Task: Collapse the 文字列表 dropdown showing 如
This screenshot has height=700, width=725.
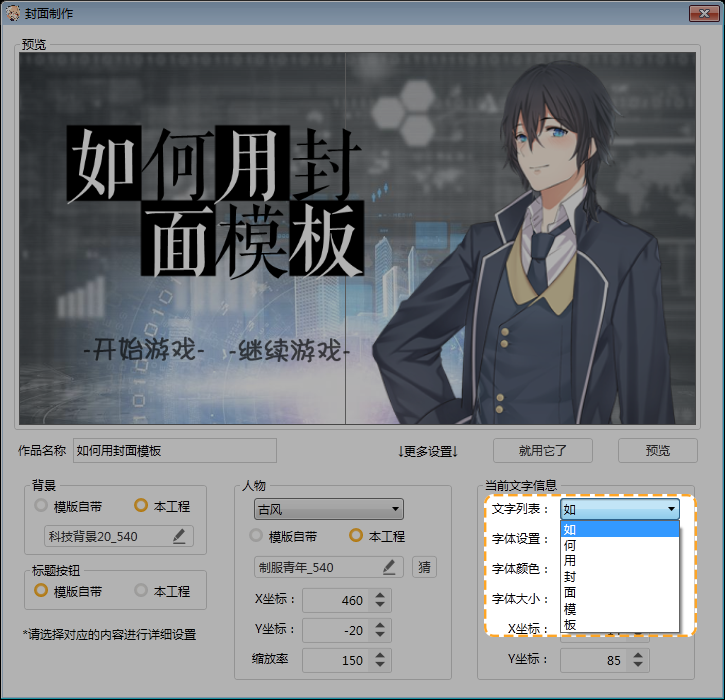Action: (x=671, y=509)
